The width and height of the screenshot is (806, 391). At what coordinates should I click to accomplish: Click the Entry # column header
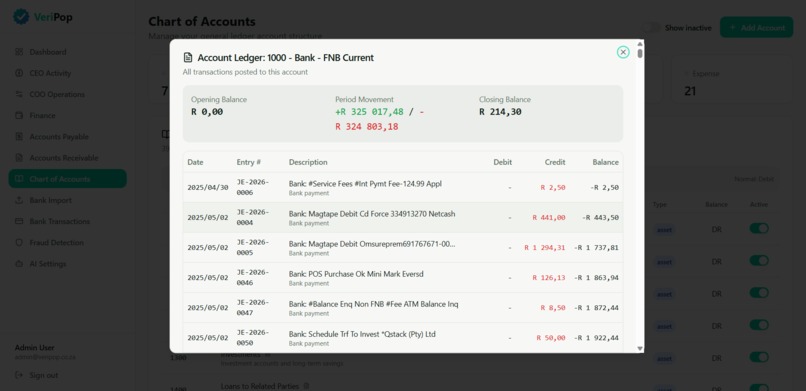pos(249,162)
